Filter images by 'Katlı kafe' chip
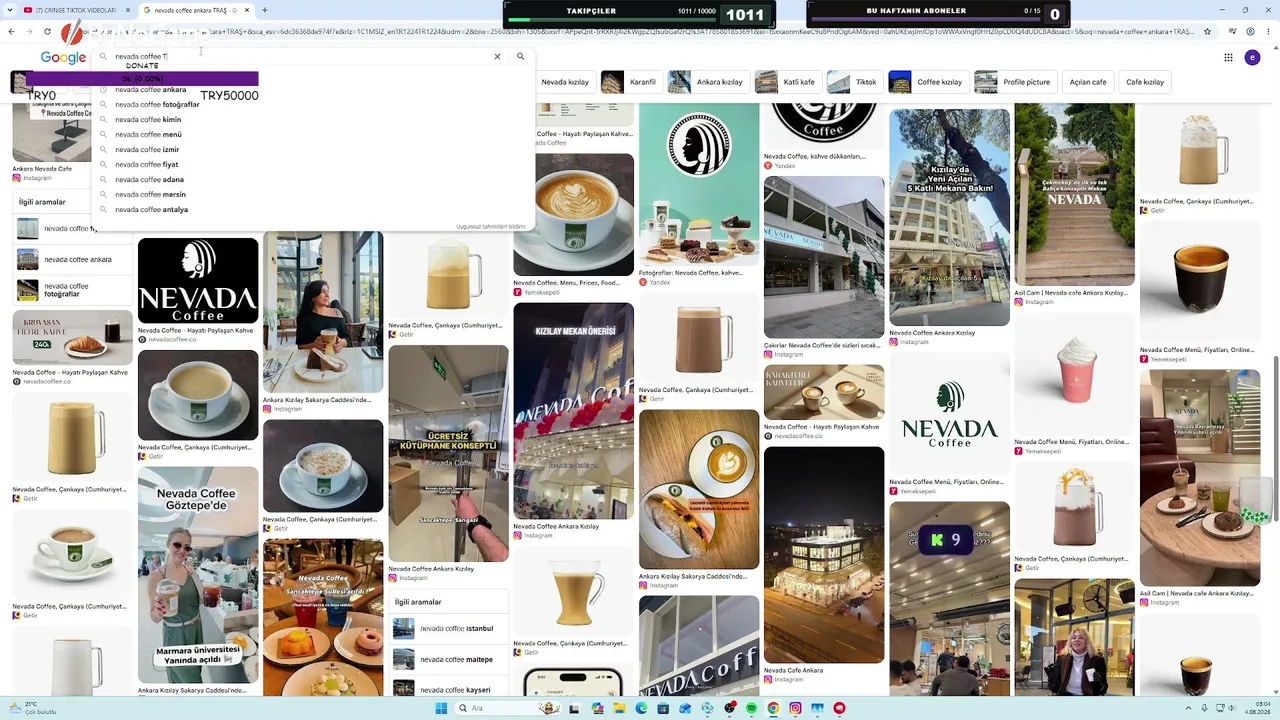 [787, 82]
